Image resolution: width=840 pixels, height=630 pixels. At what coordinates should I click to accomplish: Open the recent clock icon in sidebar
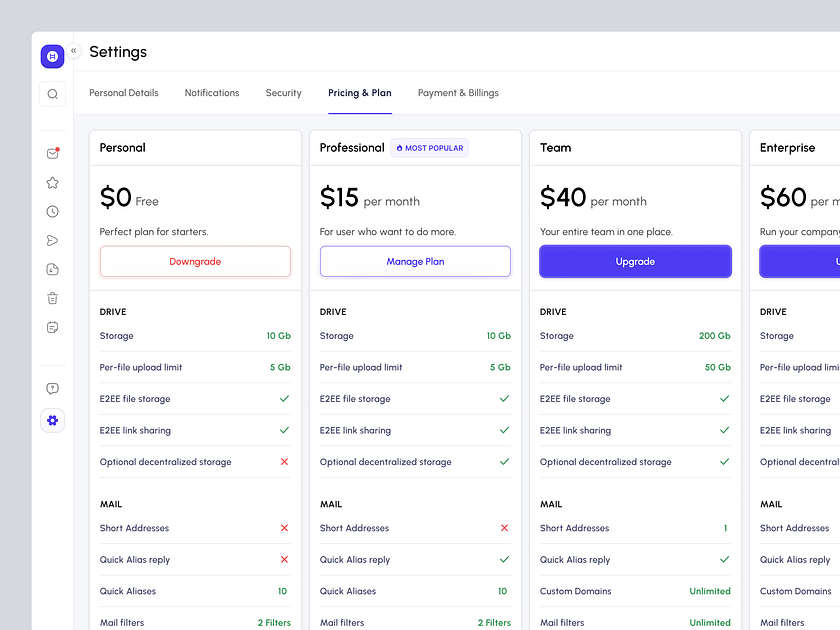point(52,212)
